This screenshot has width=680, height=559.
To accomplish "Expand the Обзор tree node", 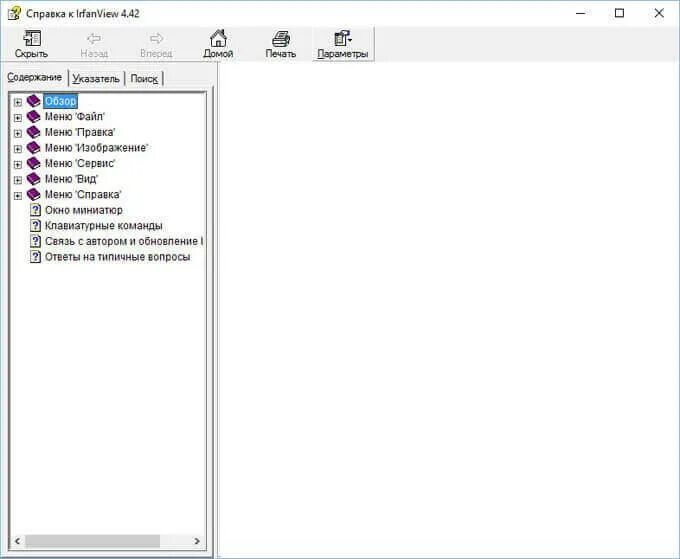I will (17, 102).
